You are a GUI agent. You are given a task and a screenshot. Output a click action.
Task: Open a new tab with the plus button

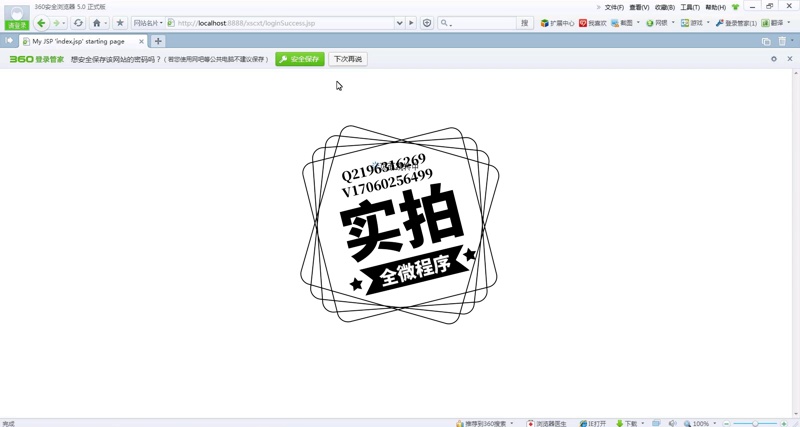click(x=158, y=41)
